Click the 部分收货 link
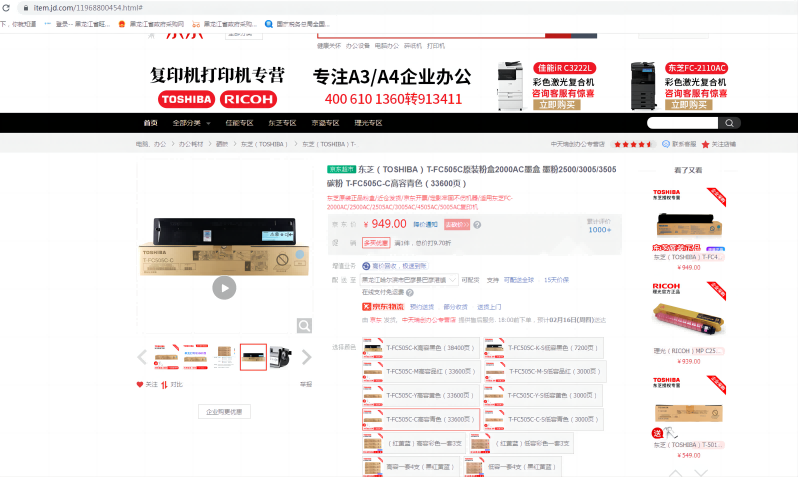 (x=455, y=307)
